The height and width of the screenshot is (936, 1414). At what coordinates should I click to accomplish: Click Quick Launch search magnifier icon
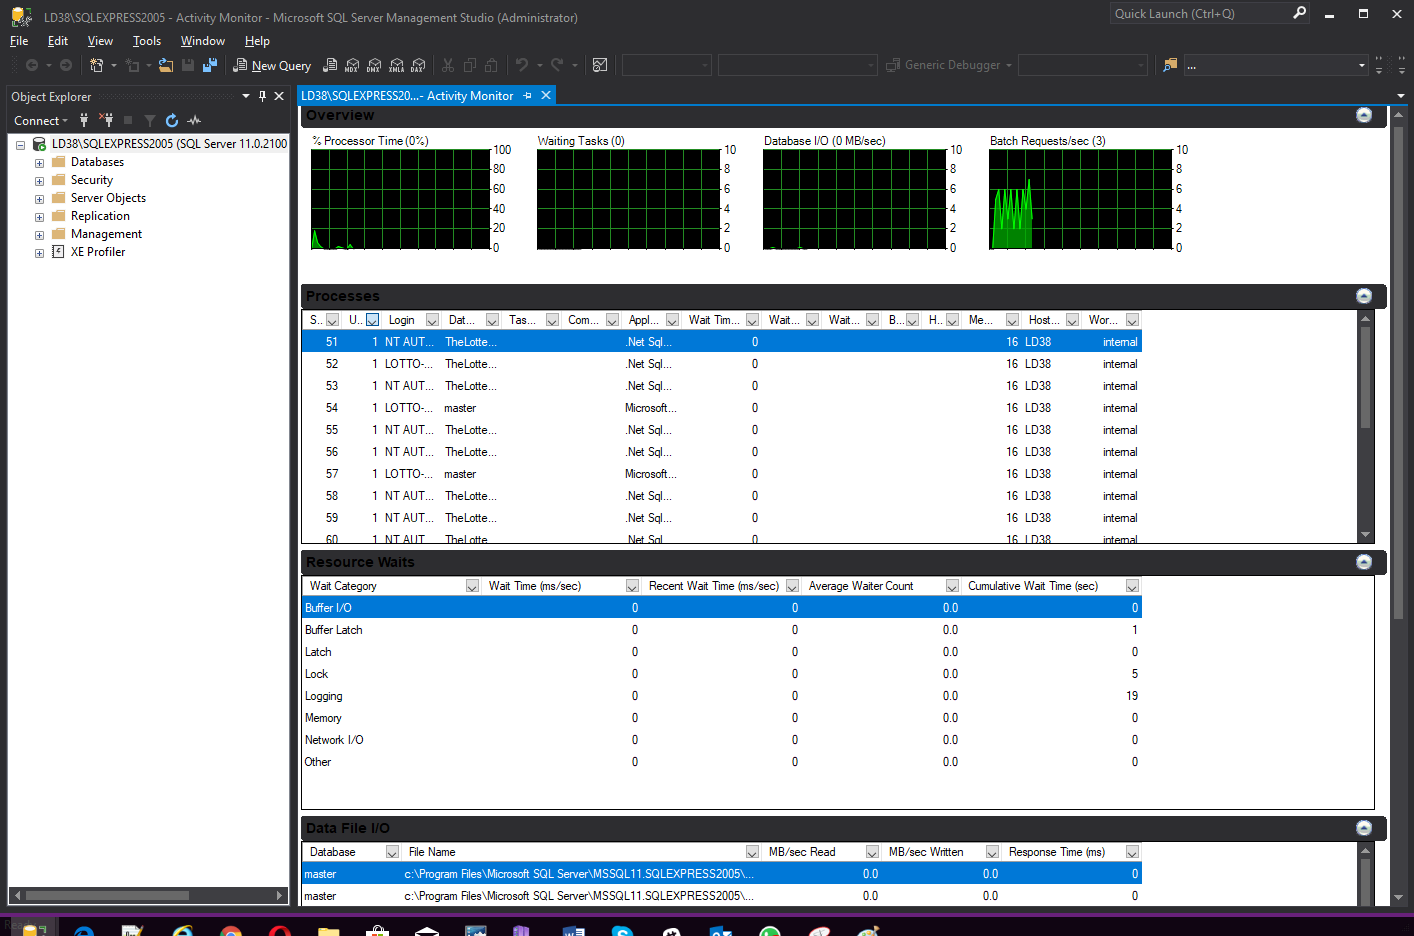1299,13
